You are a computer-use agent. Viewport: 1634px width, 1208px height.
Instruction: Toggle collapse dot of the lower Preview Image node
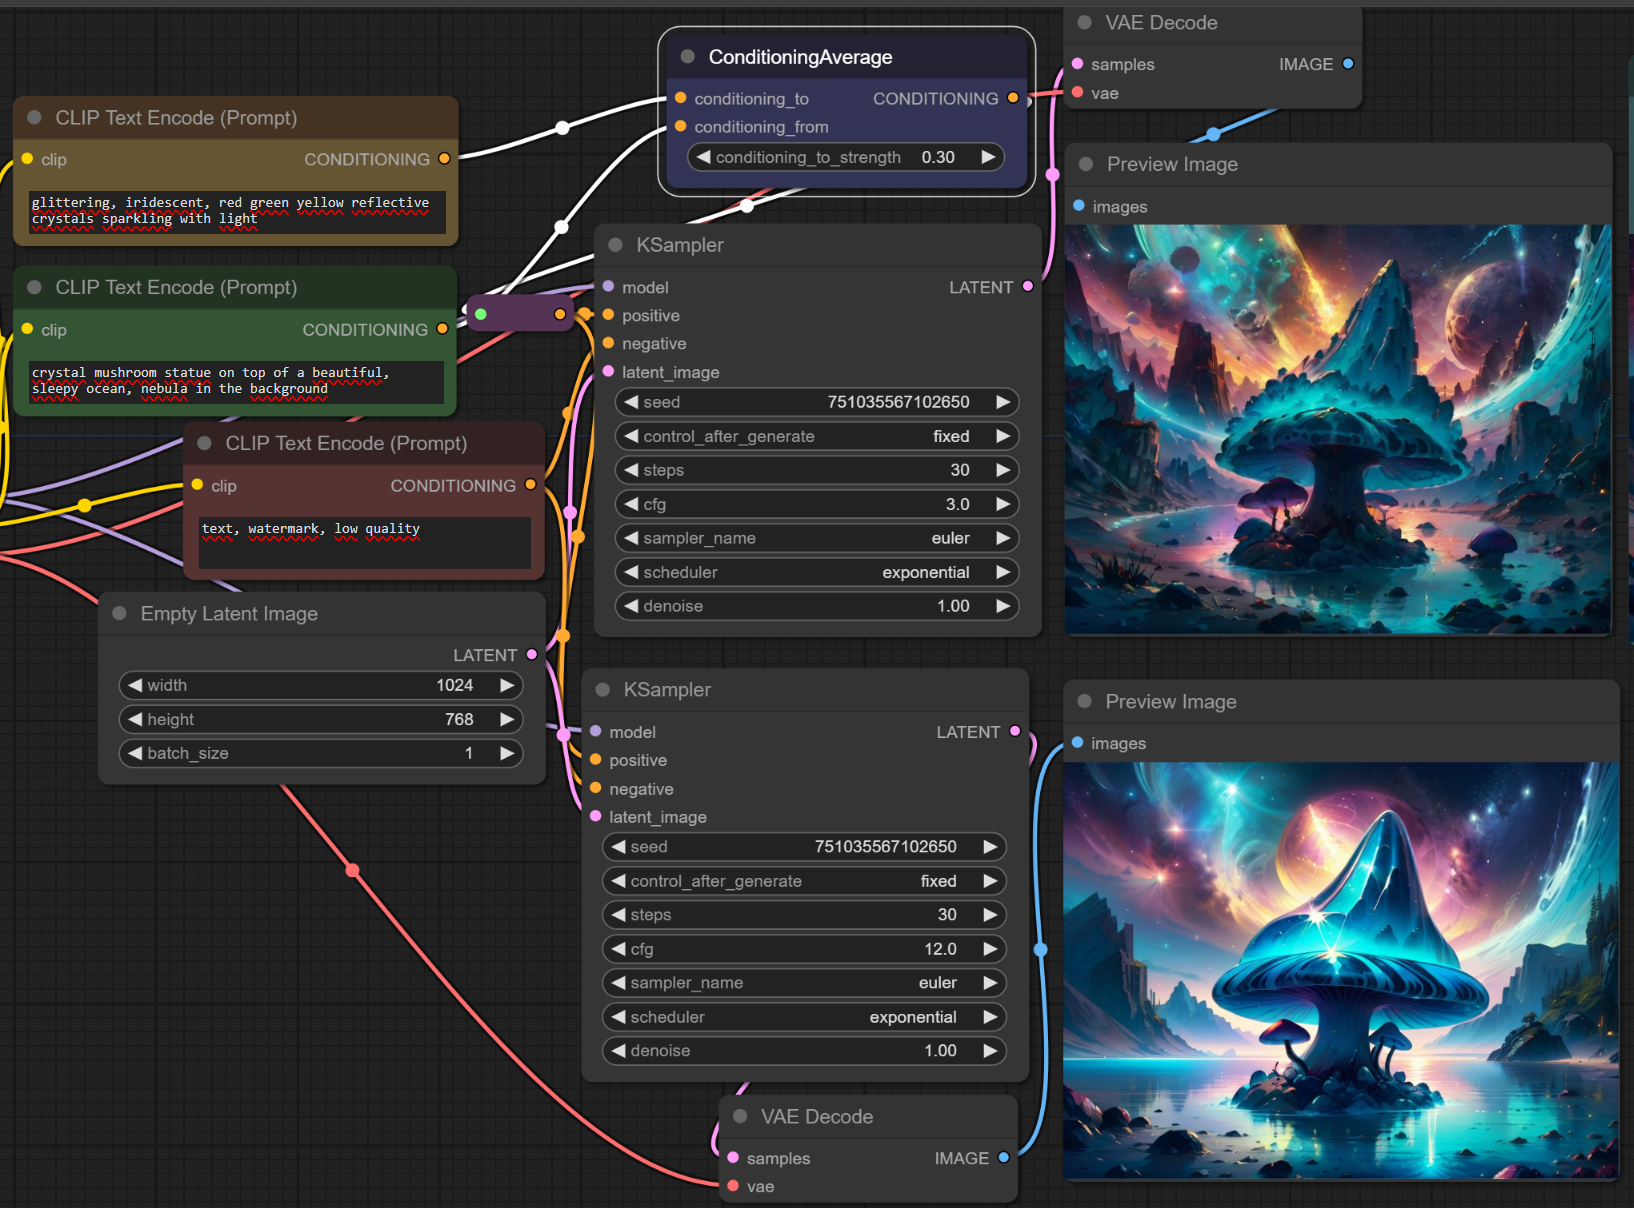click(x=1084, y=702)
